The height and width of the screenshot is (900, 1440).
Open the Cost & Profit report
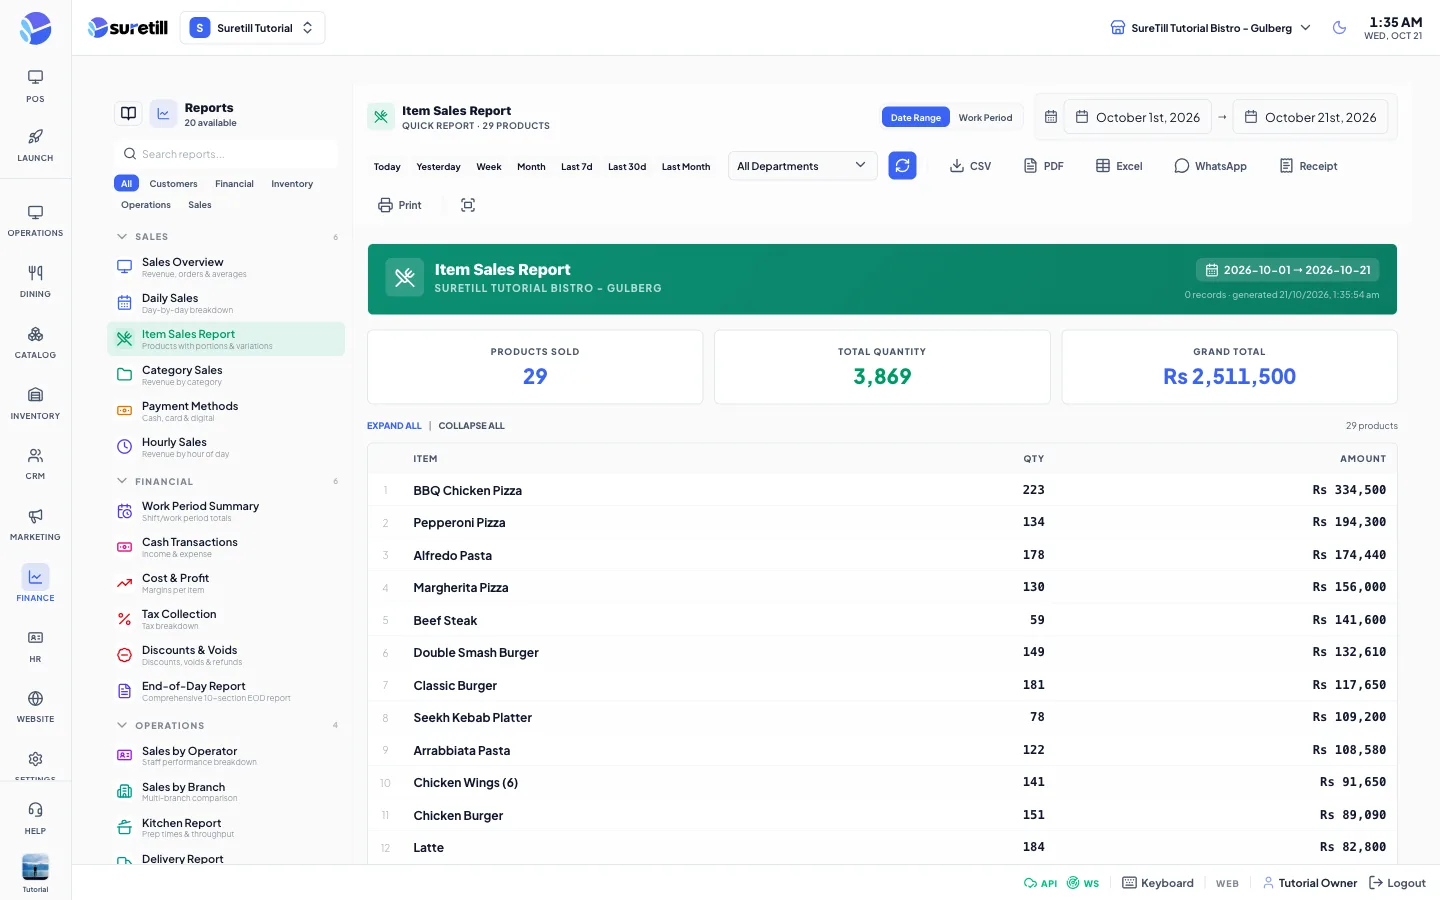click(226, 583)
